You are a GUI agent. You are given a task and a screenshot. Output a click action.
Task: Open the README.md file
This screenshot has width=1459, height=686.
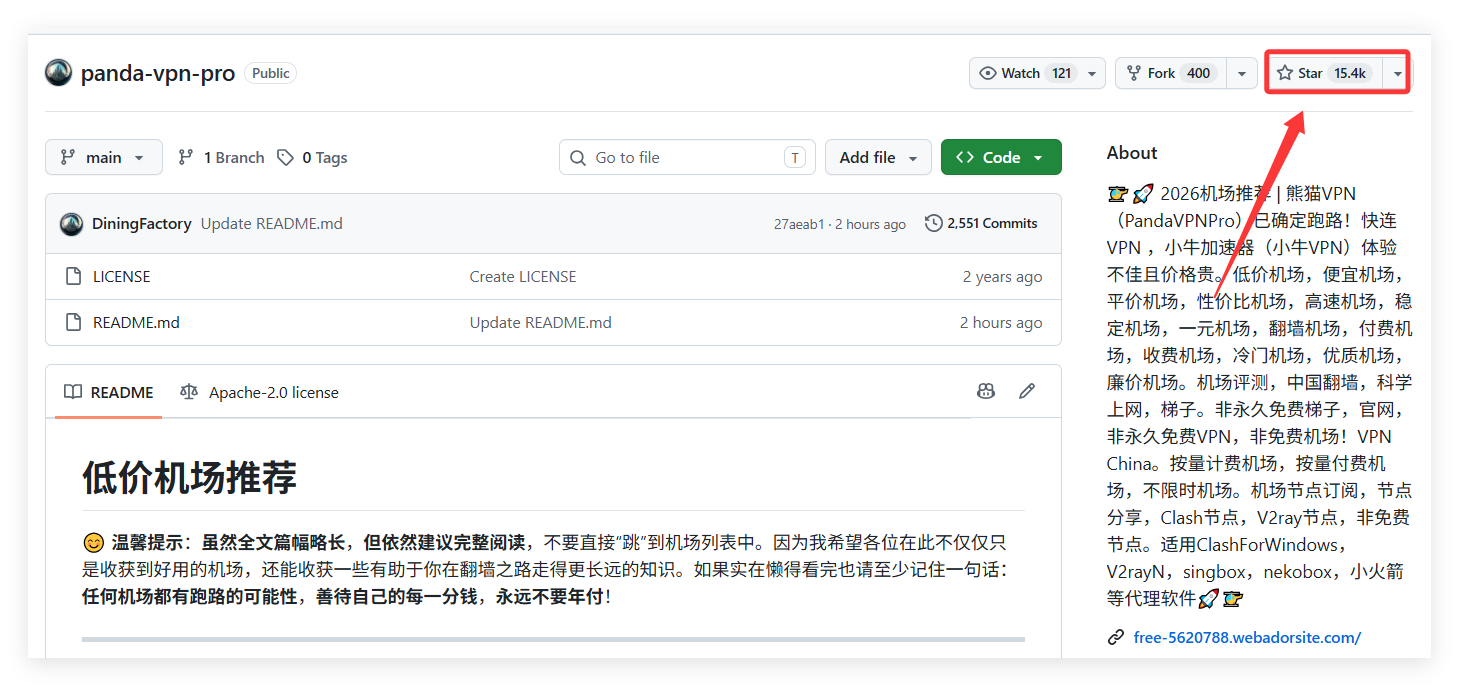coord(136,323)
